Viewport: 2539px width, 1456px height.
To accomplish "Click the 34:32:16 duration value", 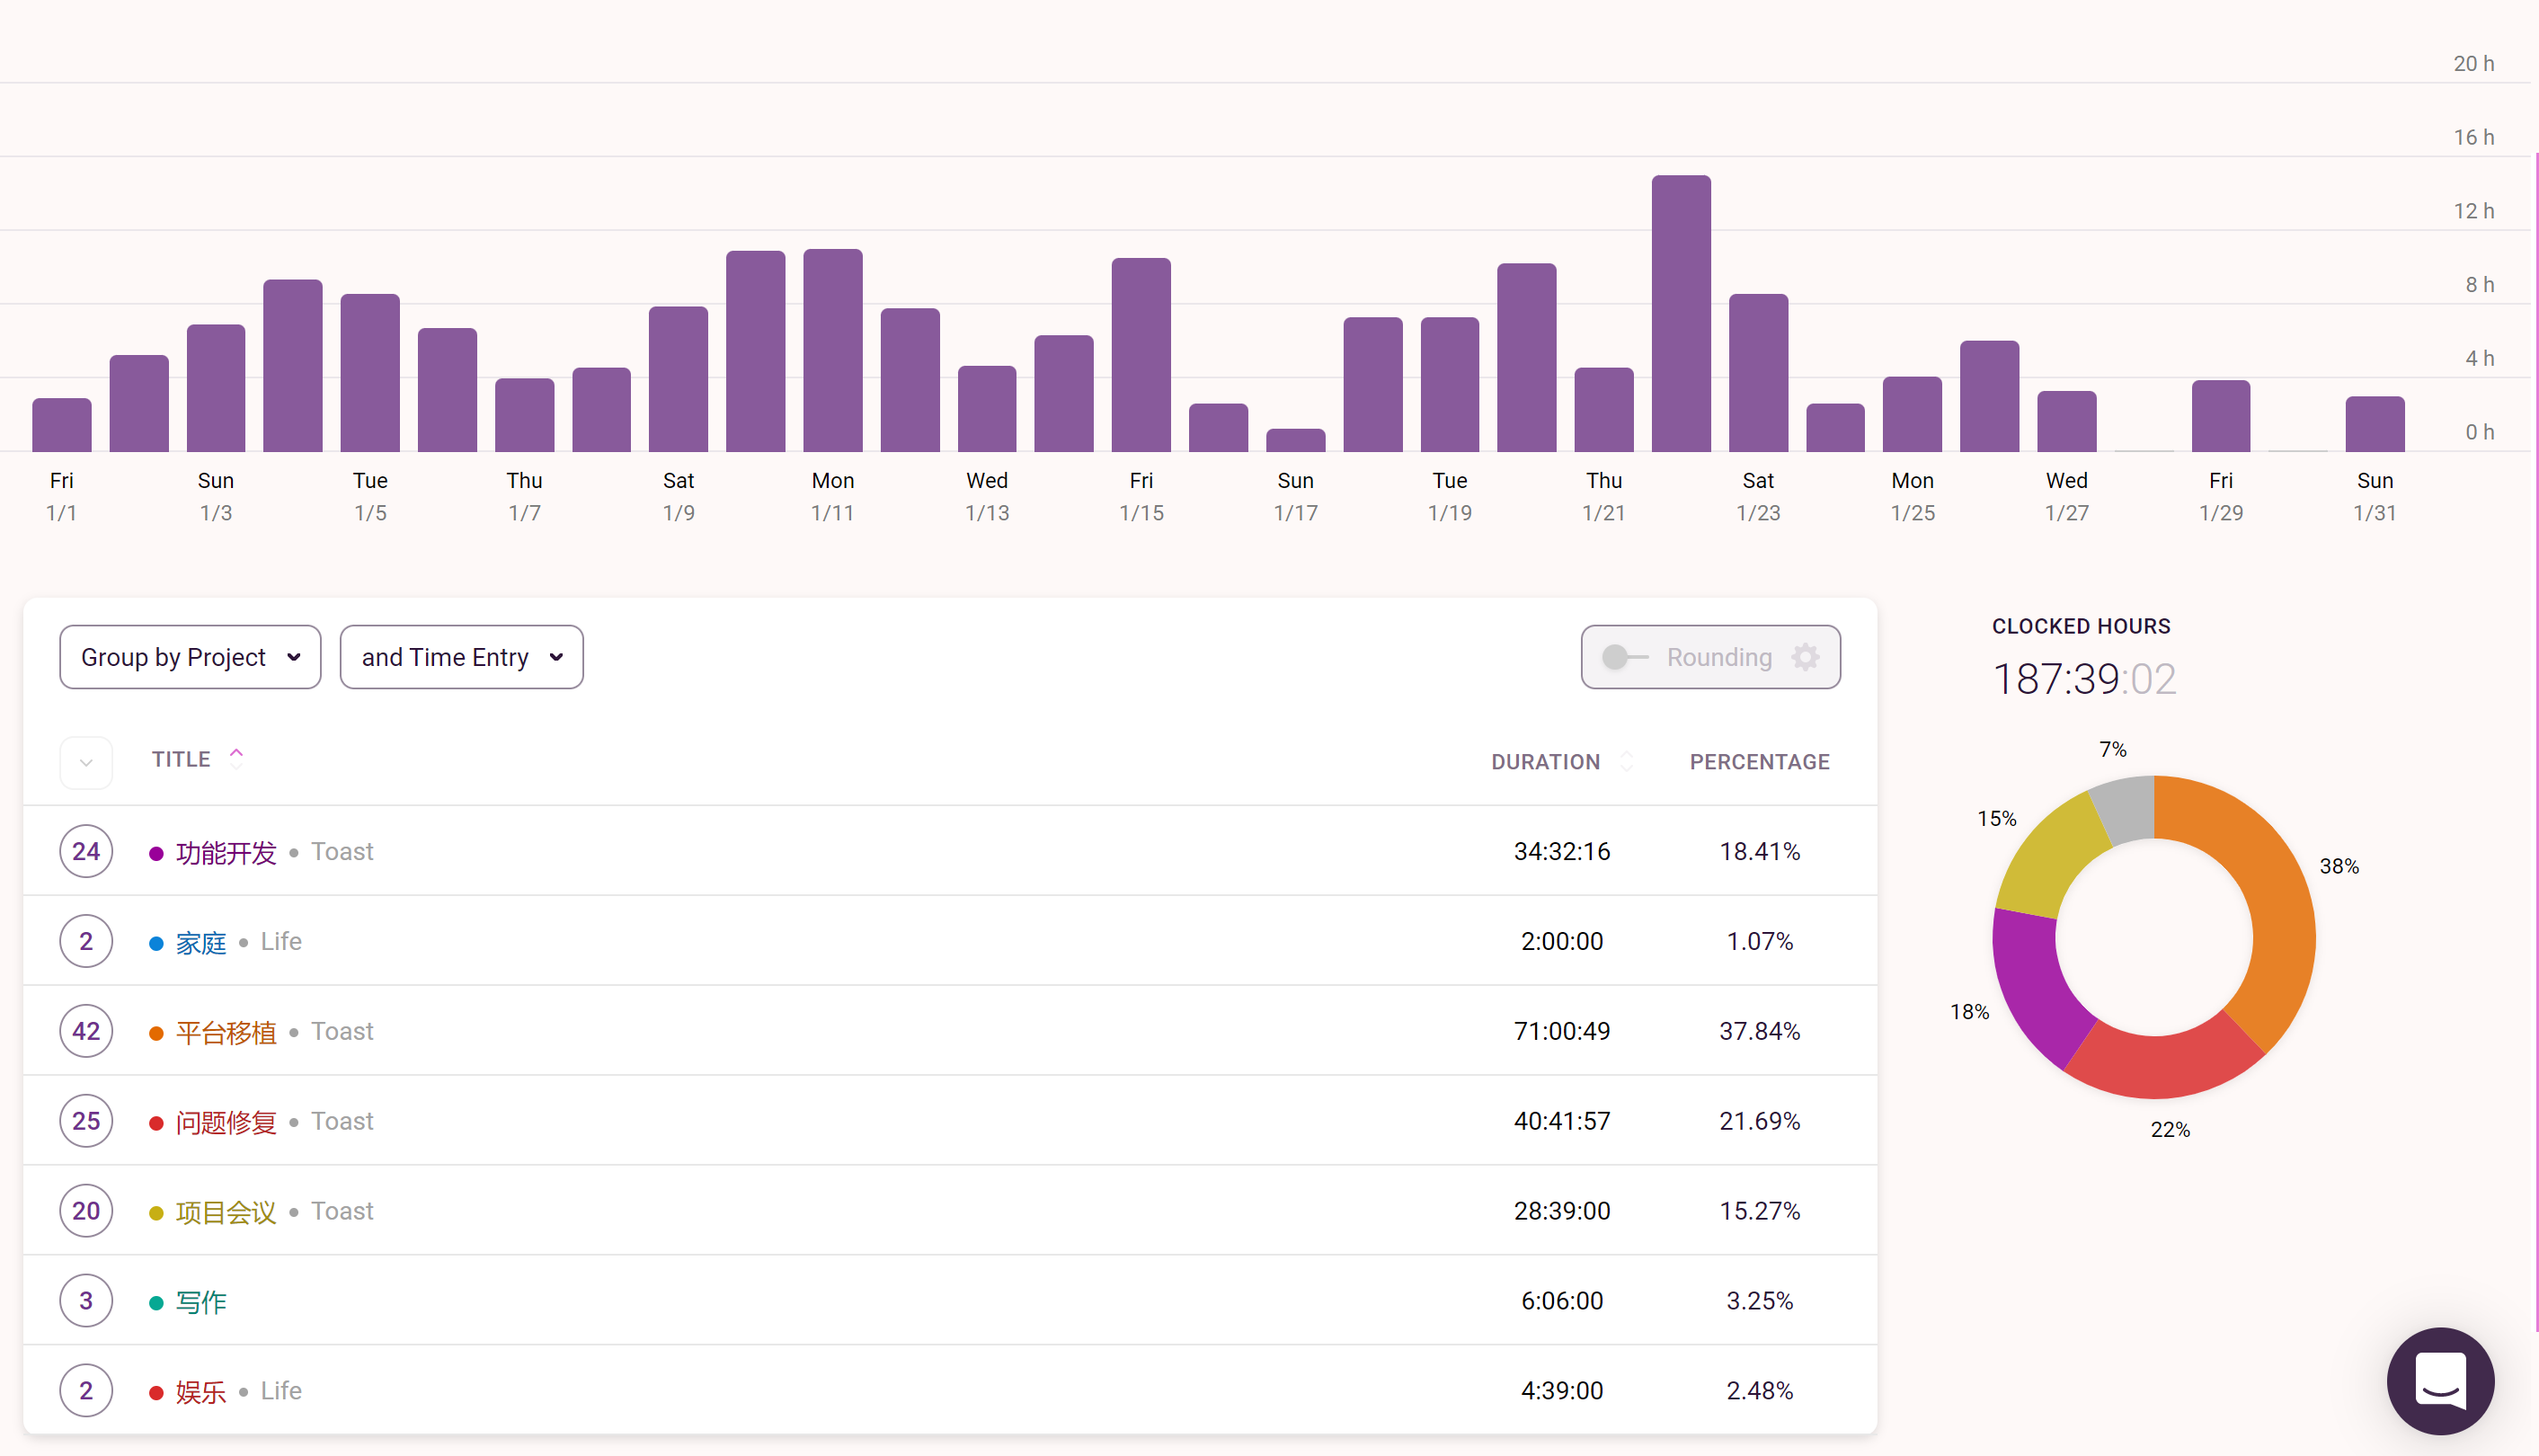I will click(1561, 851).
